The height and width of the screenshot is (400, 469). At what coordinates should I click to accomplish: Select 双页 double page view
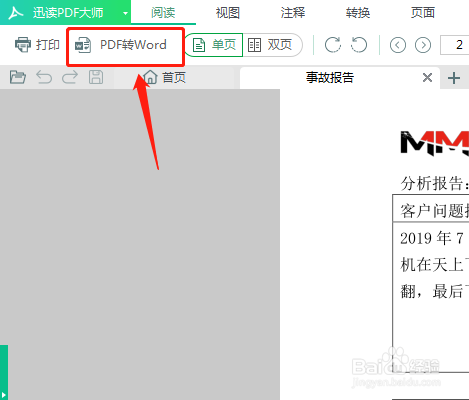point(273,45)
